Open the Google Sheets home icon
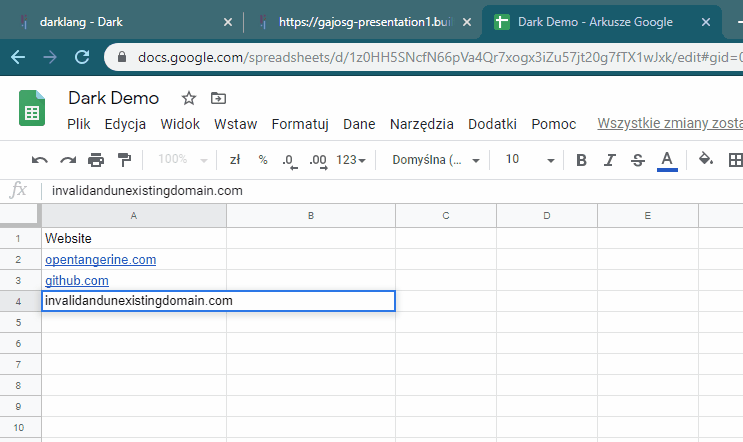 [x=32, y=108]
